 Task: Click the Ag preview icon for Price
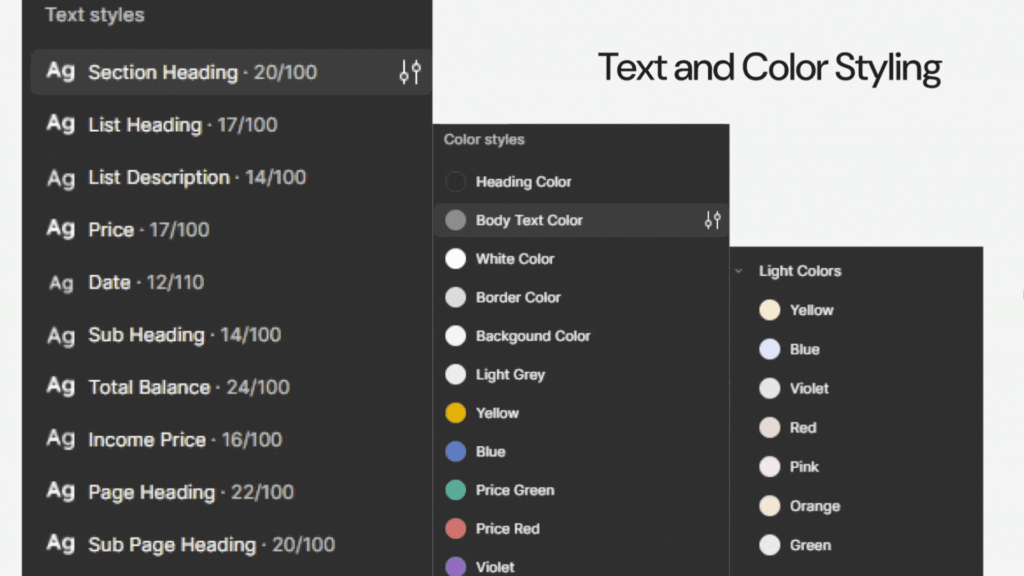pos(61,229)
